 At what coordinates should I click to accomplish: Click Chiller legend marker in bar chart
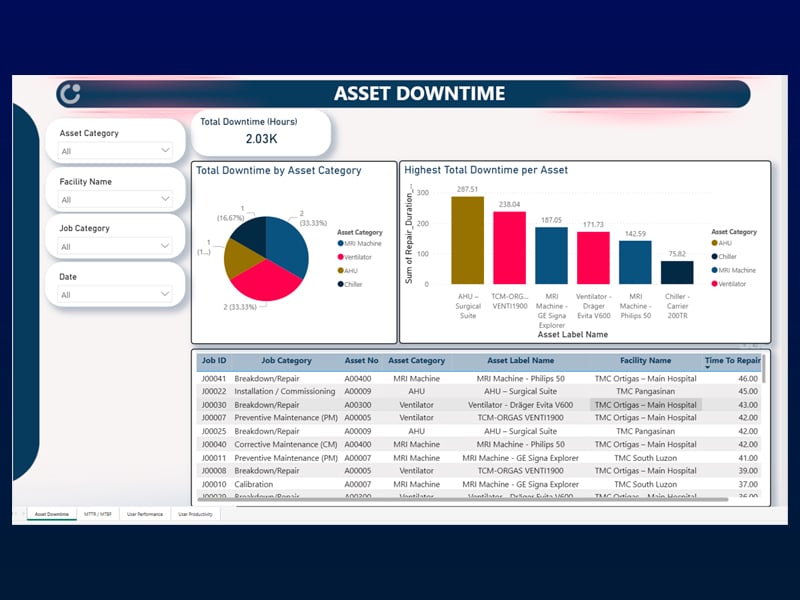click(714, 257)
